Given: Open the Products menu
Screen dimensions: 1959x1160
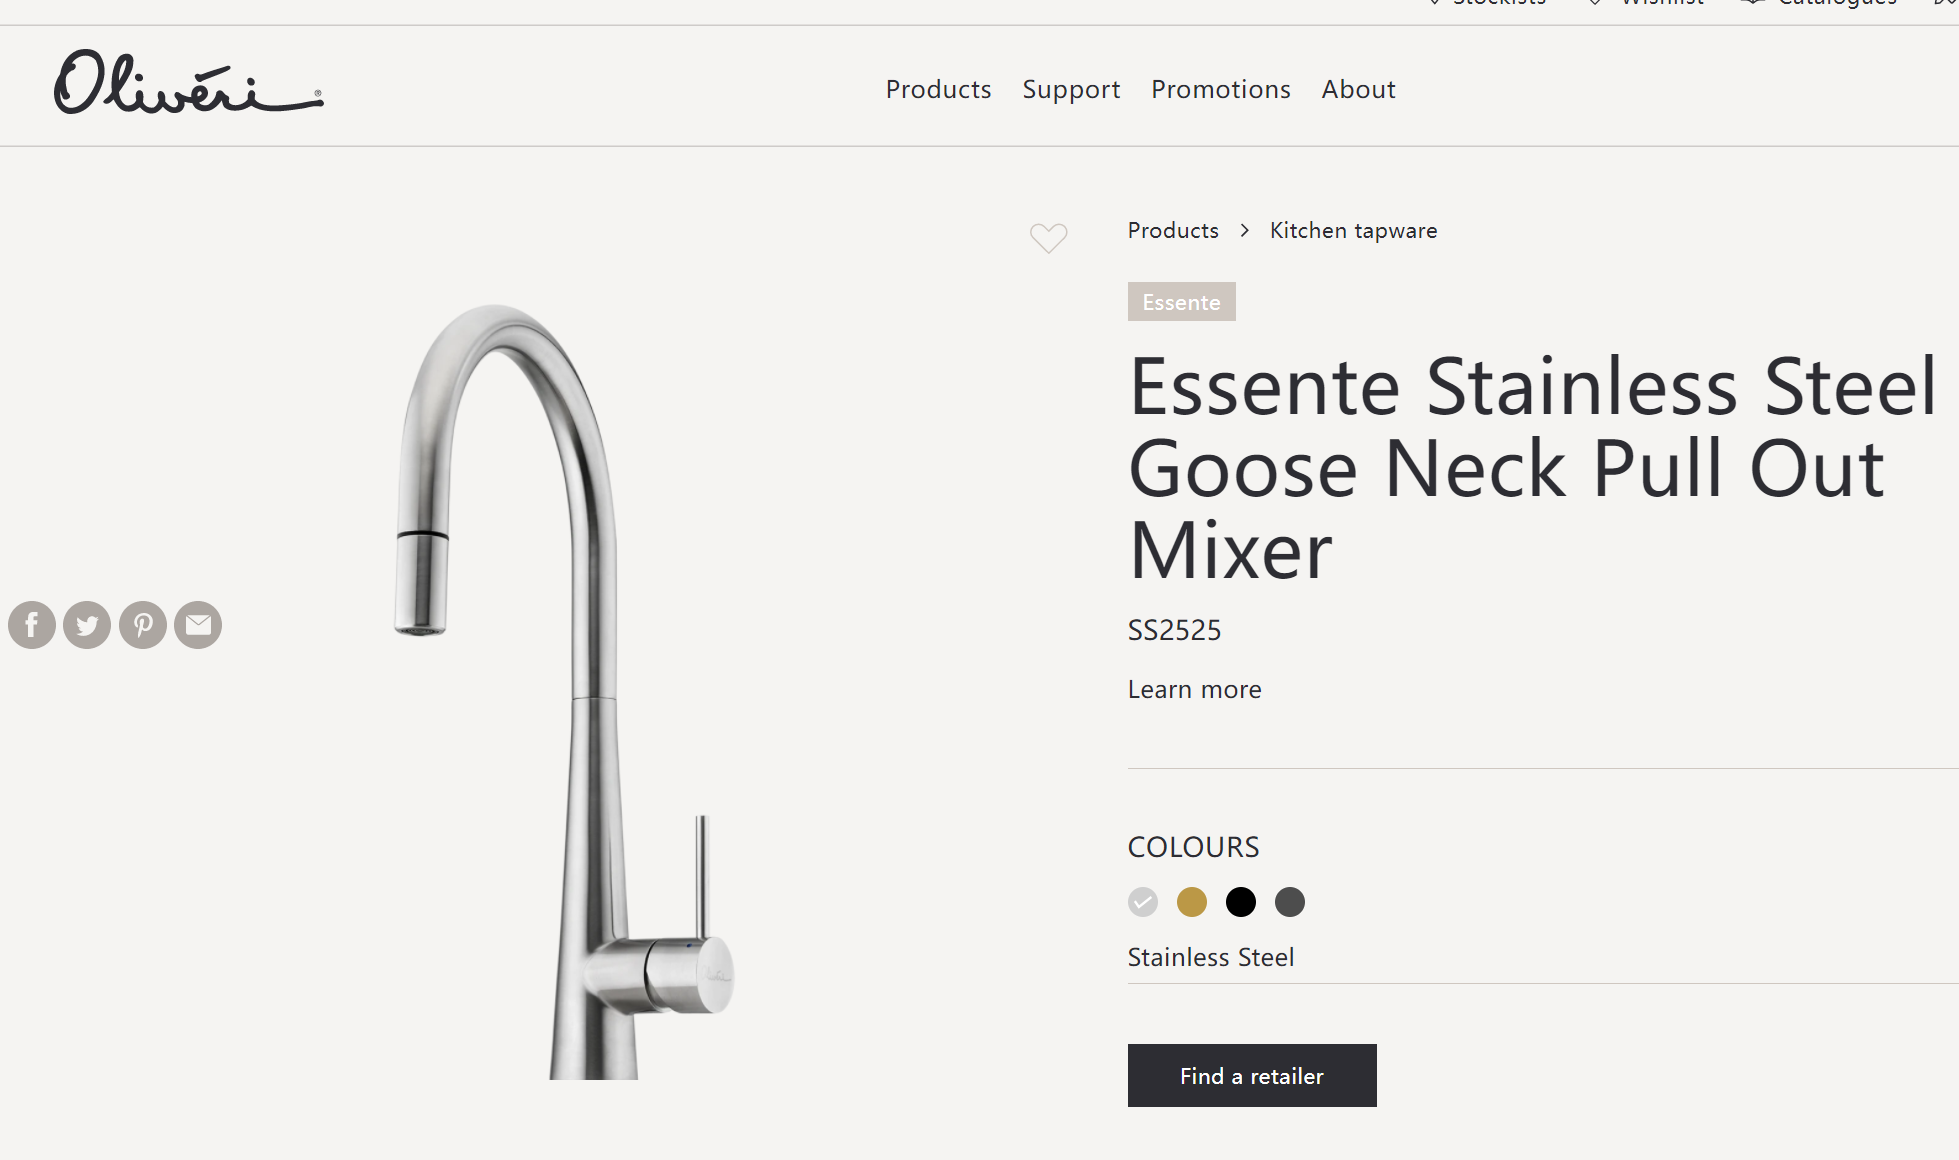Looking at the screenshot, I should 938,89.
